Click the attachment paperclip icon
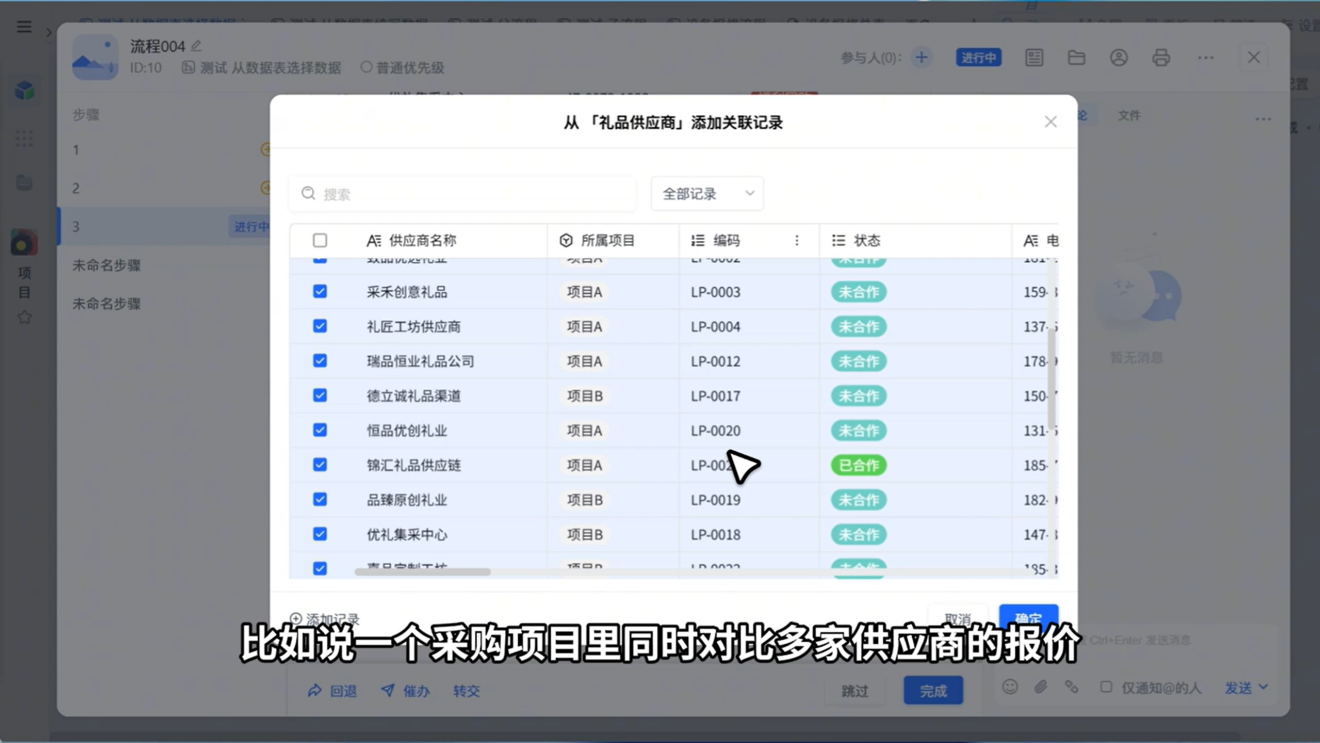Viewport: 1320px width, 743px height. click(x=1041, y=687)
